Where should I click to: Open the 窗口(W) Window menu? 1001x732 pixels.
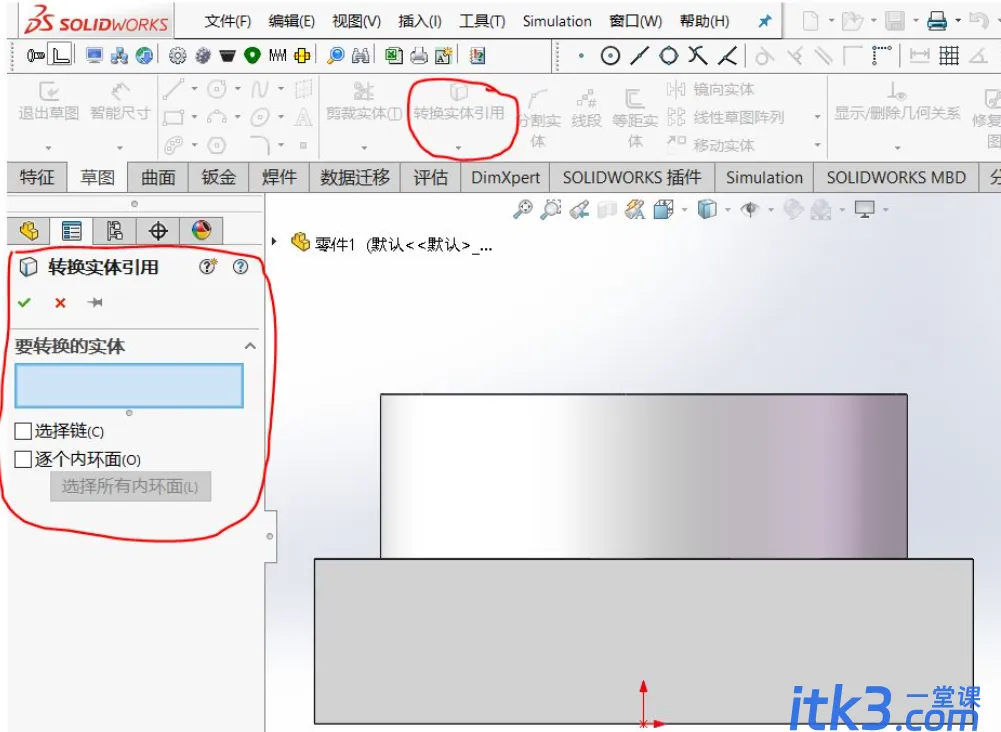[635, 22]
